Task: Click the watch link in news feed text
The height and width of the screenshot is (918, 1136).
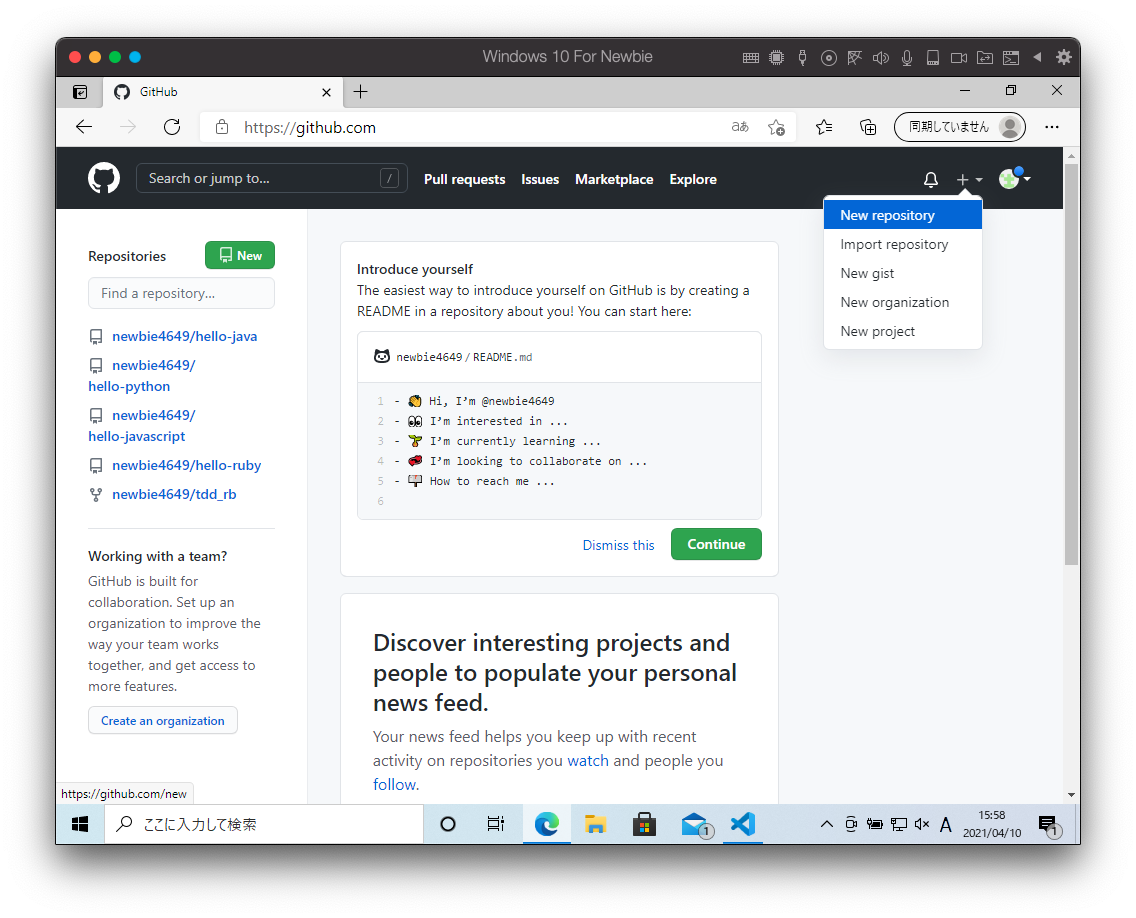Action: 588,761
